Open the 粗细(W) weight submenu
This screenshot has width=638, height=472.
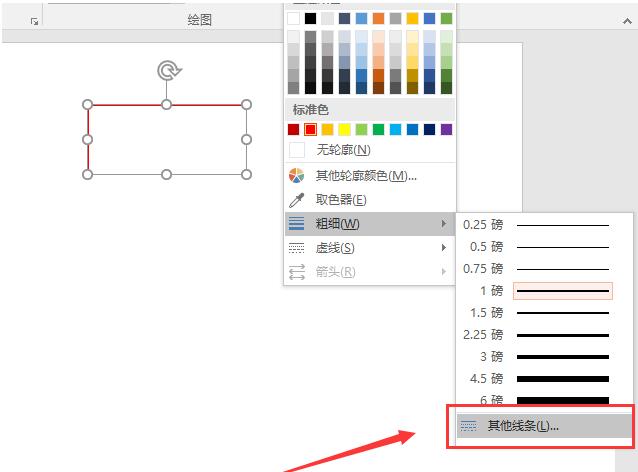click(369, 223)
